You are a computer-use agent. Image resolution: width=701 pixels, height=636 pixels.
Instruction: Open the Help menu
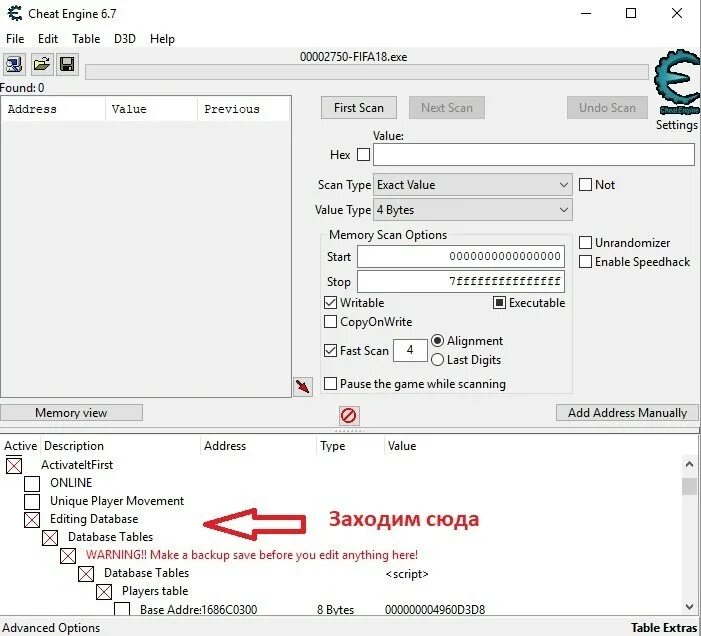point(162,39)
